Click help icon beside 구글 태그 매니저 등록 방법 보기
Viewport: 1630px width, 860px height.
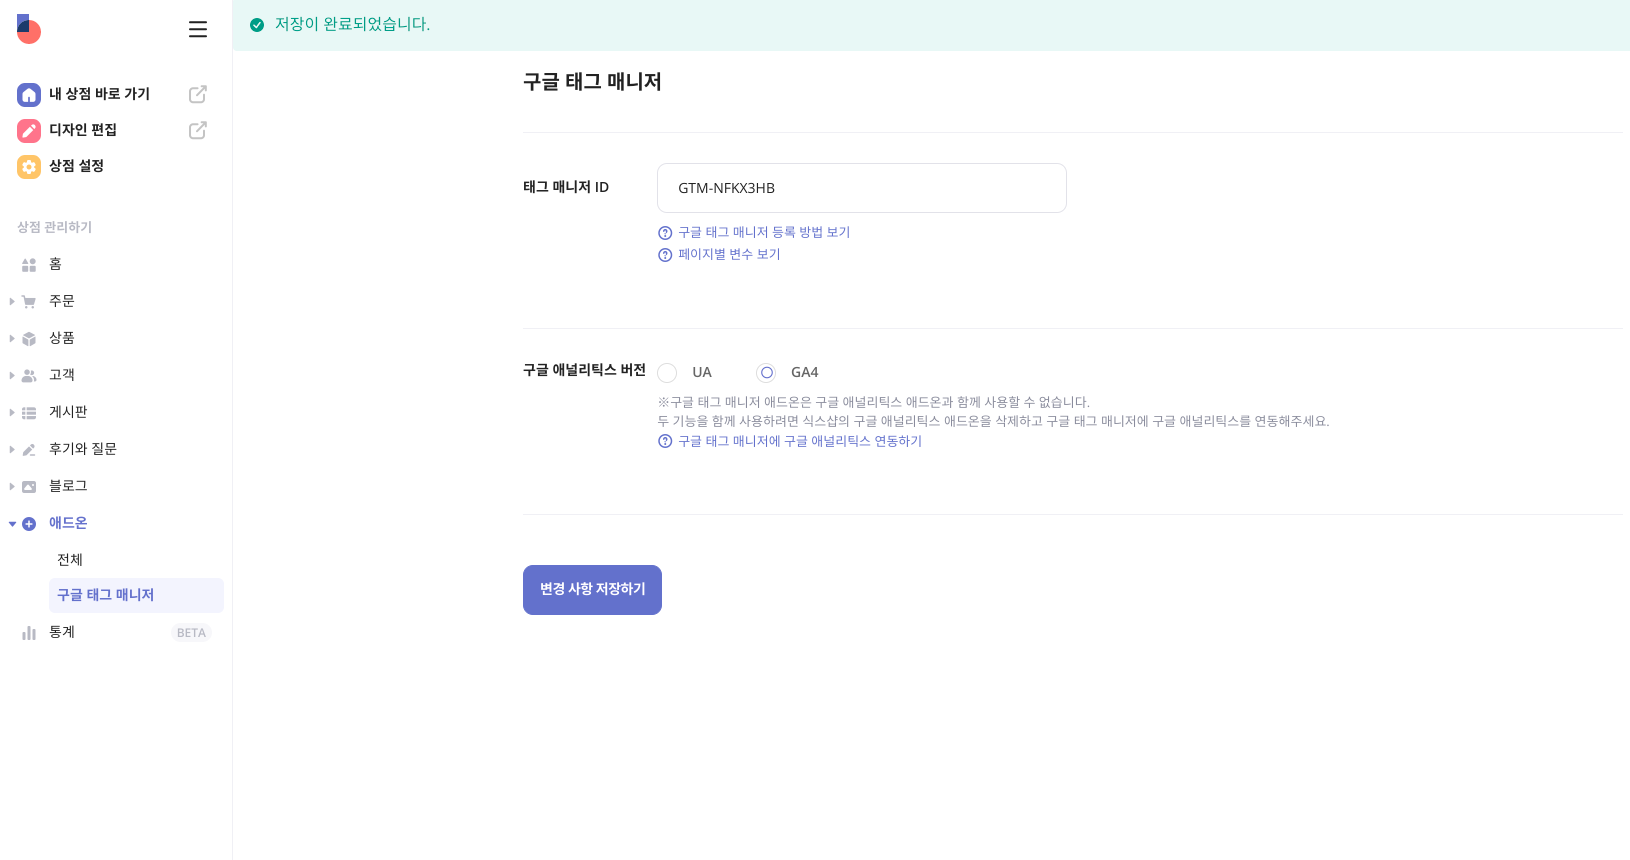pos(665,233)
